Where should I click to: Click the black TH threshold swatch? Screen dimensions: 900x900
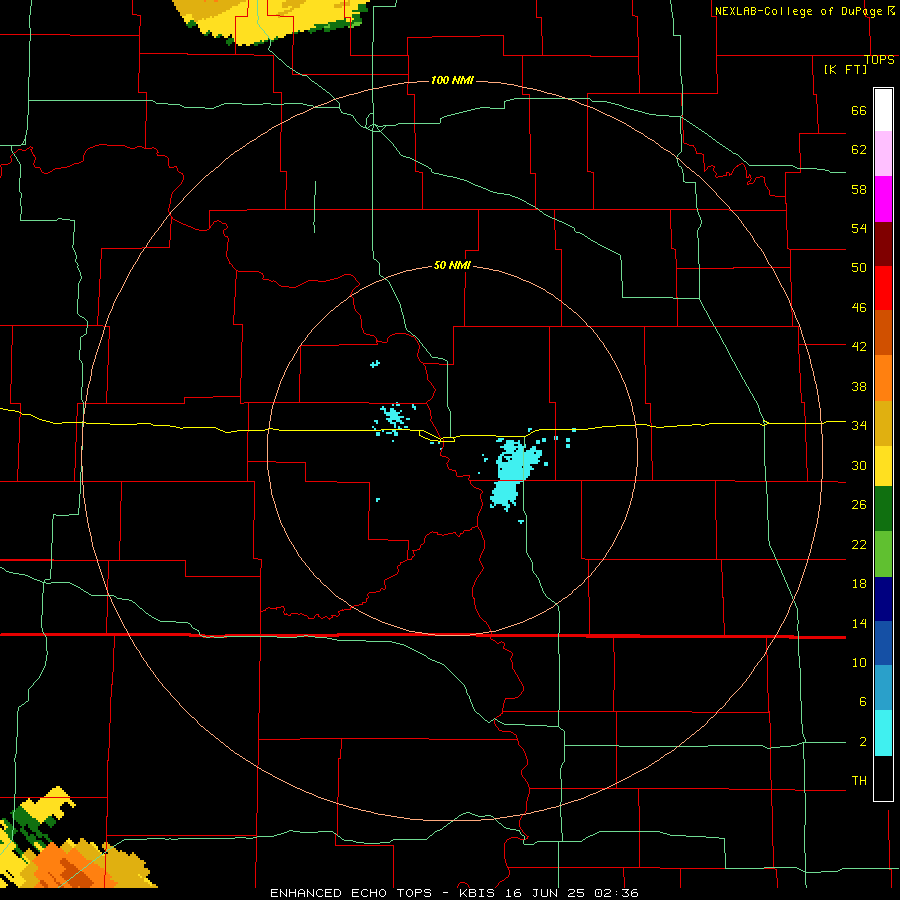pyautogui.click(x=883, y=778)
